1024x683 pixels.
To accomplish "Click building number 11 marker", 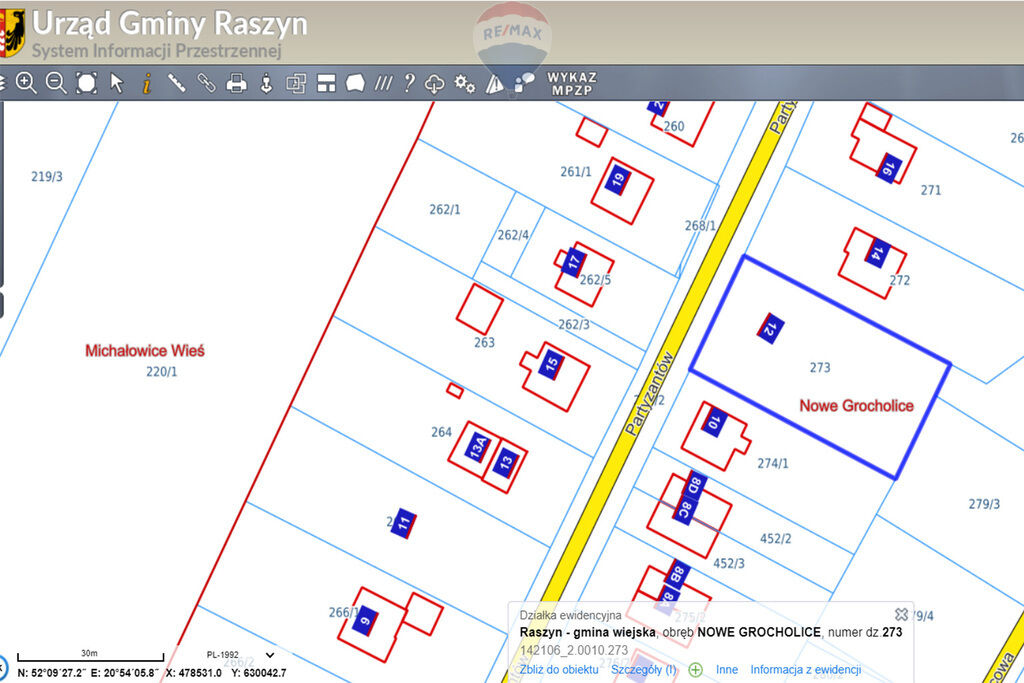I will pyautogui.click(x=404, y=523).
